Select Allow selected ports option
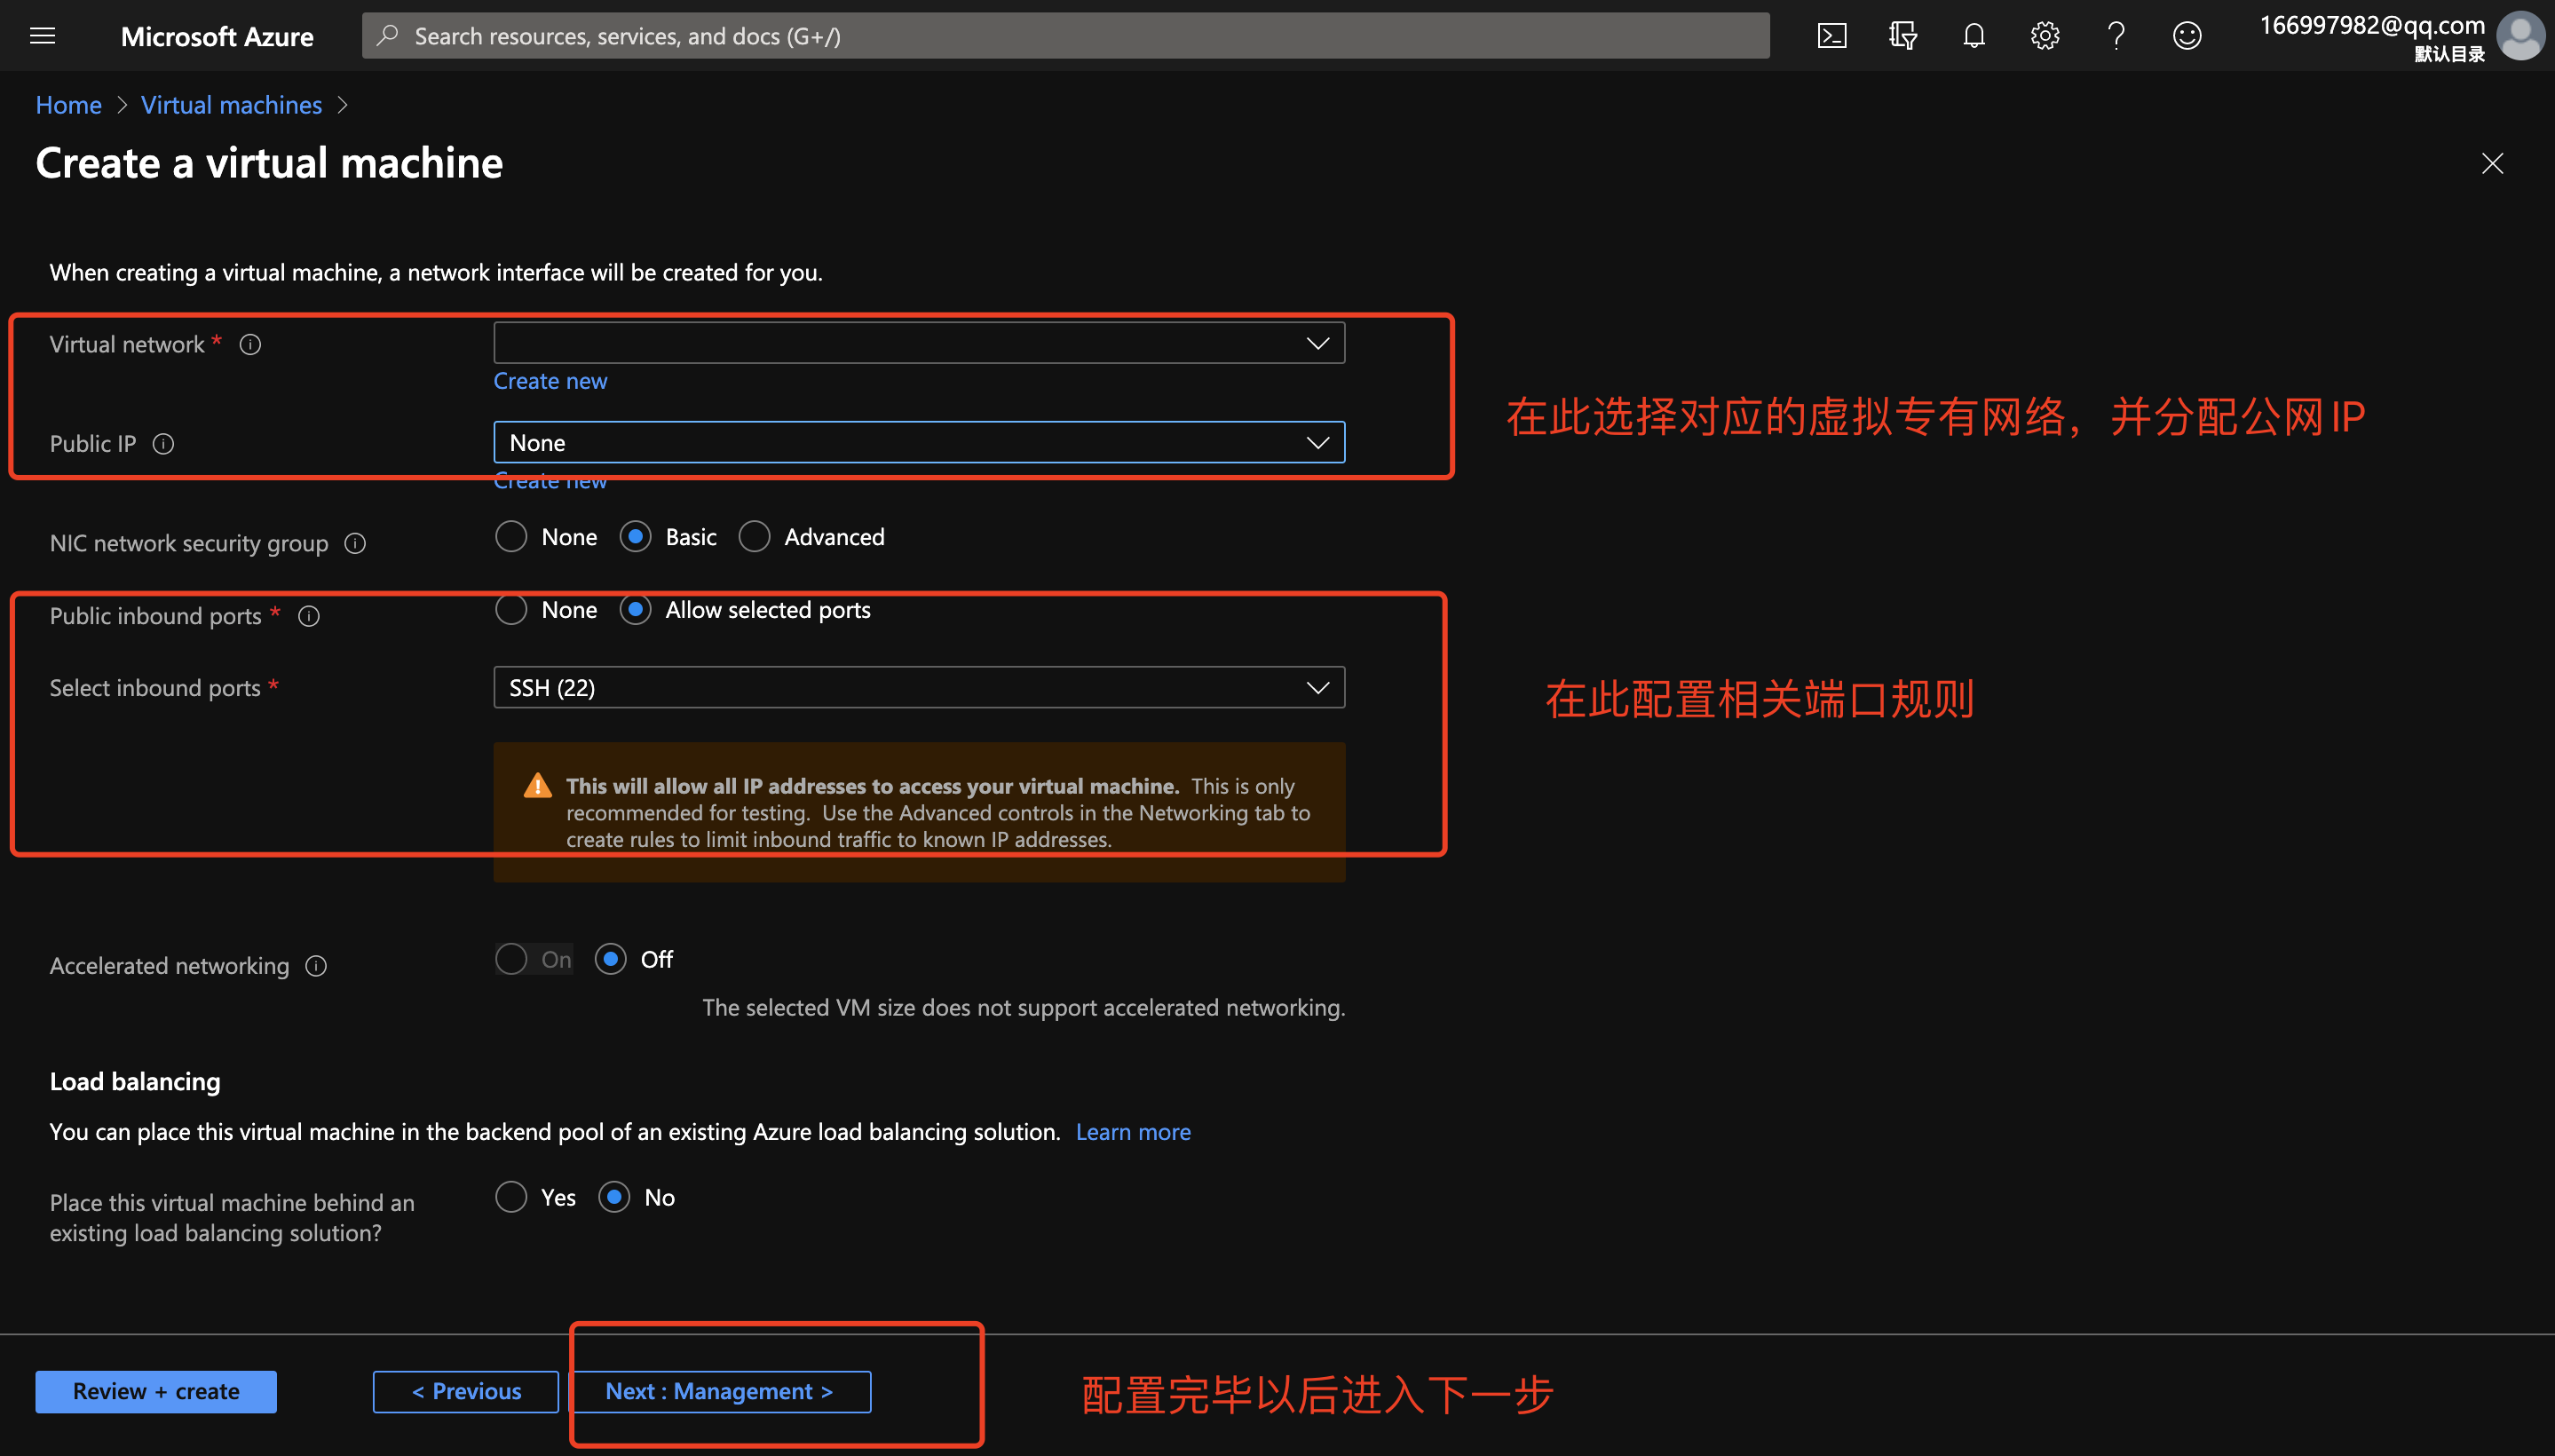This screenshot has height=1456, width=2555. click(x=635, y=610)
